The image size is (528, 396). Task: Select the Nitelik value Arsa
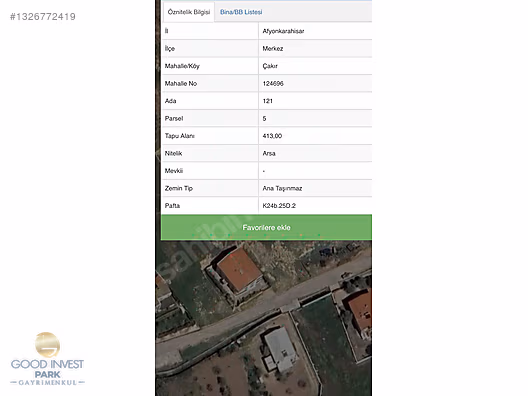(269, 154)
